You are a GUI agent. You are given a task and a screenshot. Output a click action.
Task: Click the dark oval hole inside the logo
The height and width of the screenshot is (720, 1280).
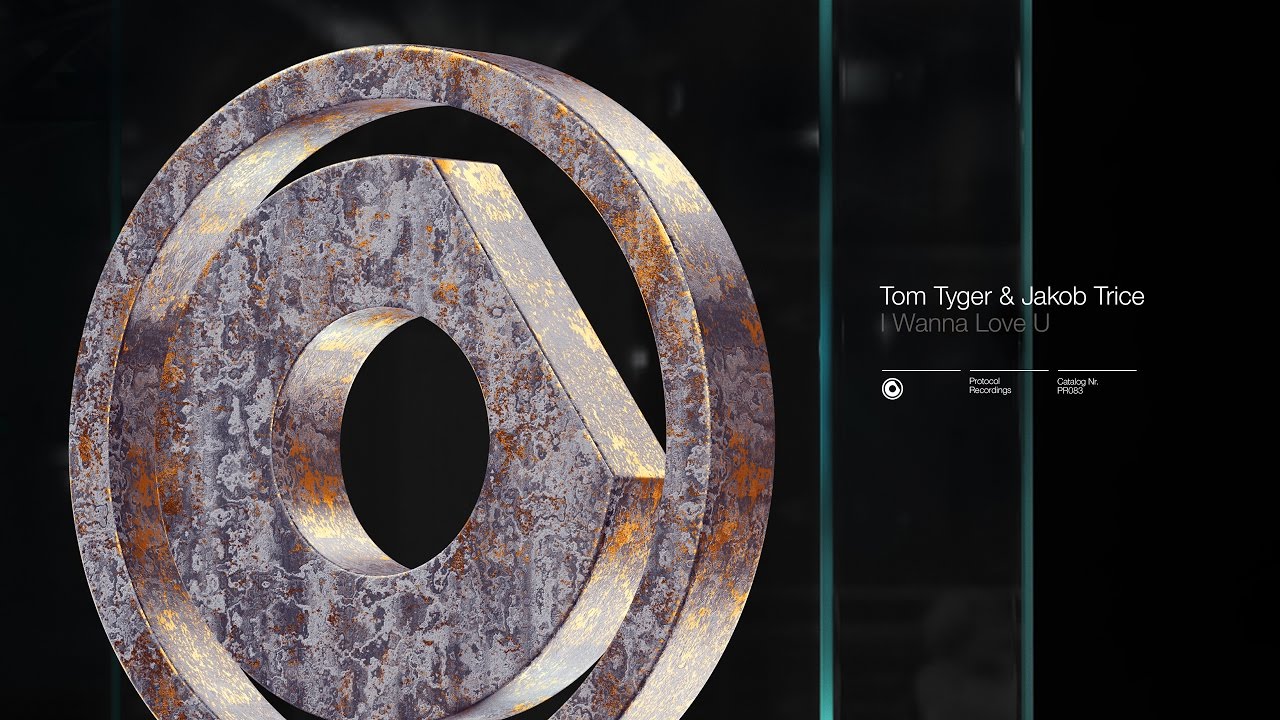(x=414, y=441)
